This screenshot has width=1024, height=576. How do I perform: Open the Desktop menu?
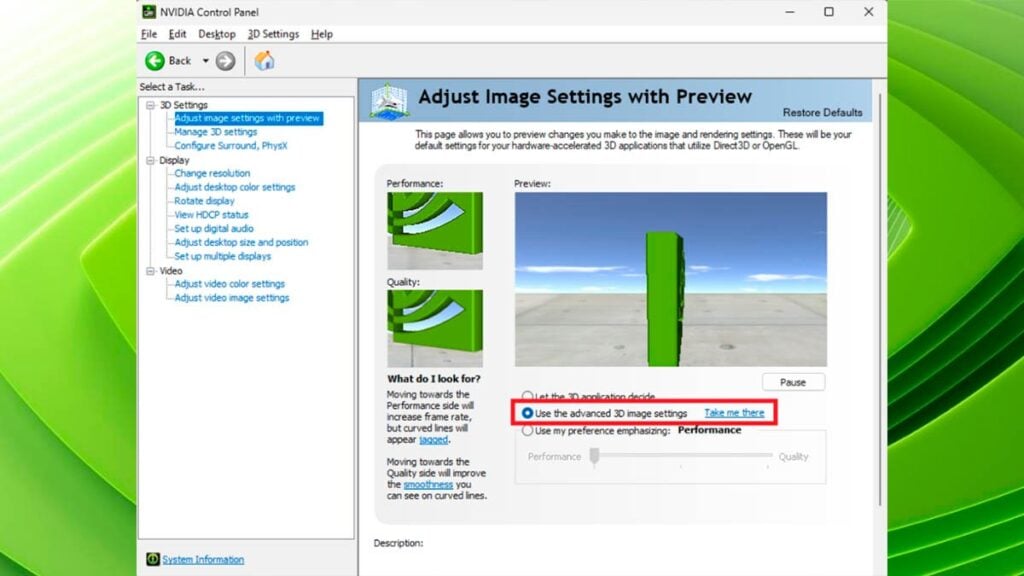click(217, 34)
